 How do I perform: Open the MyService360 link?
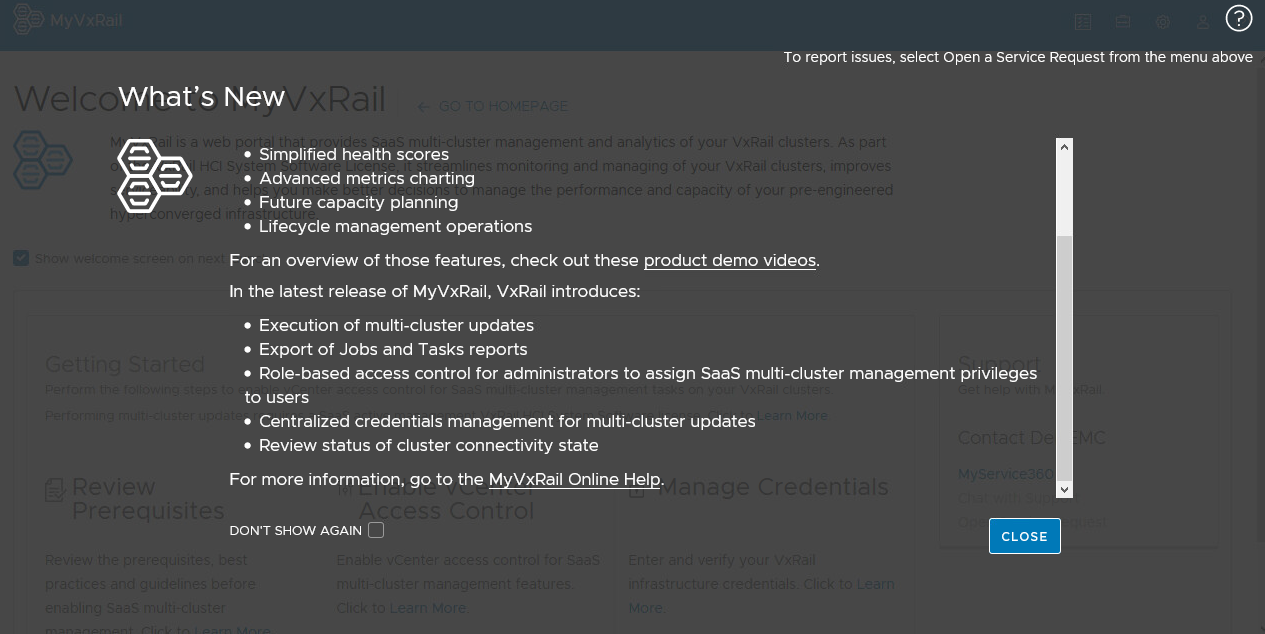coord(1005,474)
